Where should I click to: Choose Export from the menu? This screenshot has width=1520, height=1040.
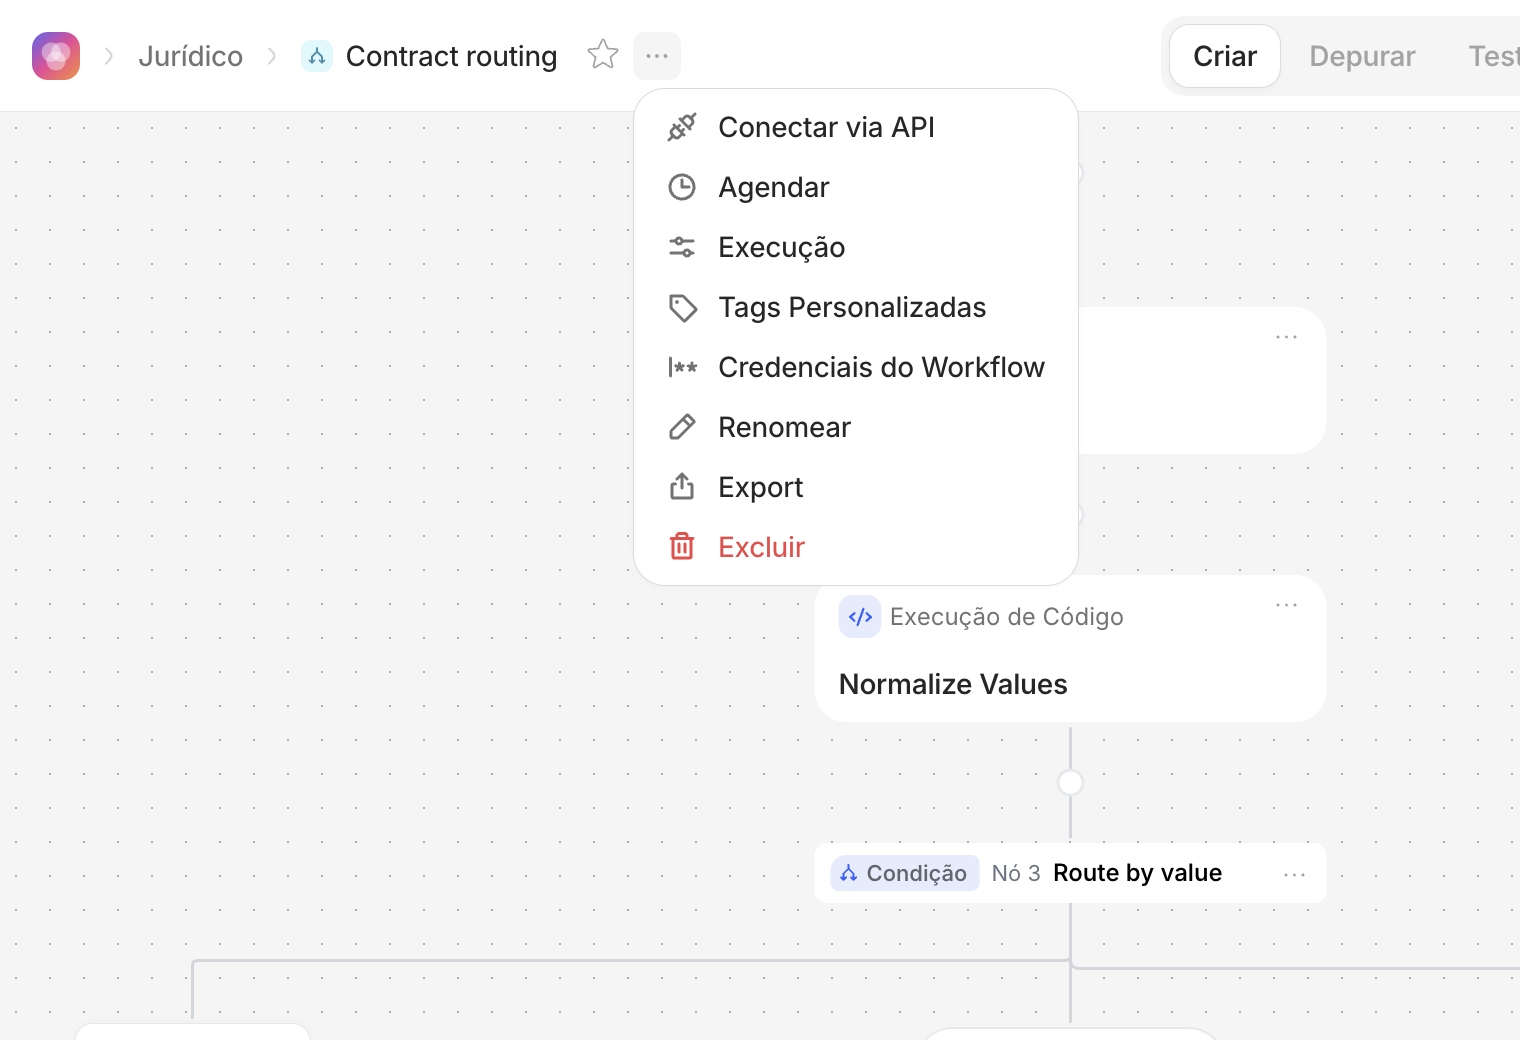tap(856, 487)
